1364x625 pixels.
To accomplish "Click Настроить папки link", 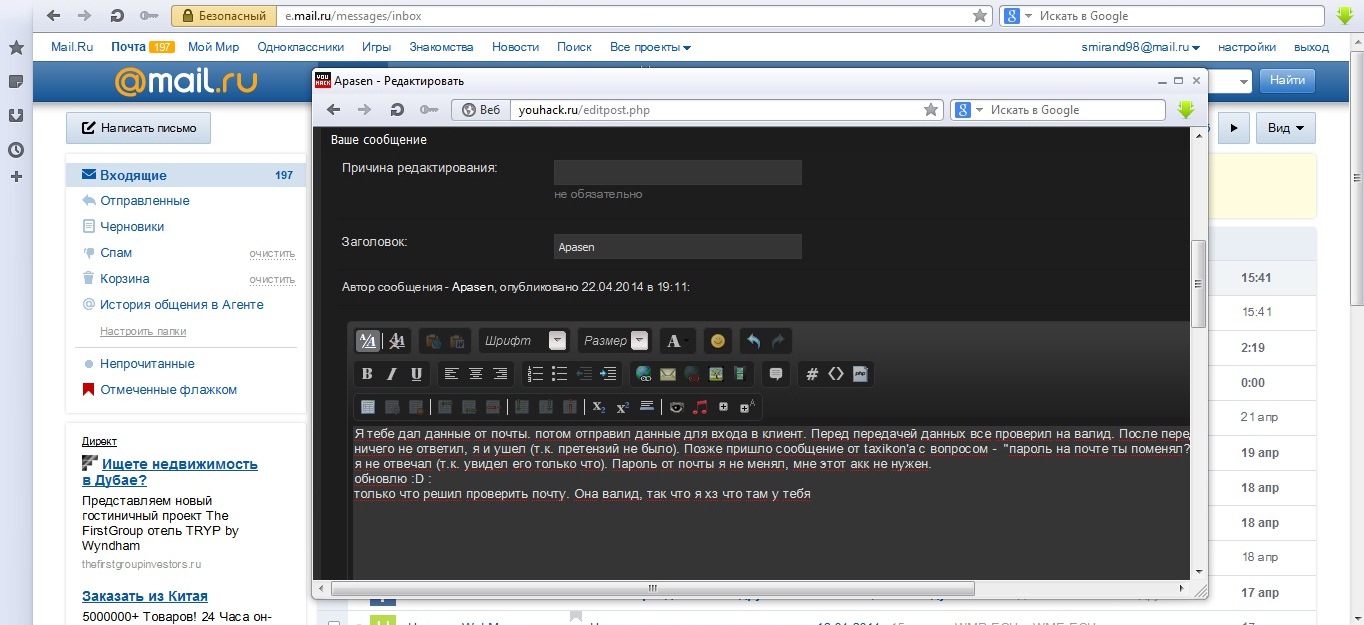I will click(143, 331).
